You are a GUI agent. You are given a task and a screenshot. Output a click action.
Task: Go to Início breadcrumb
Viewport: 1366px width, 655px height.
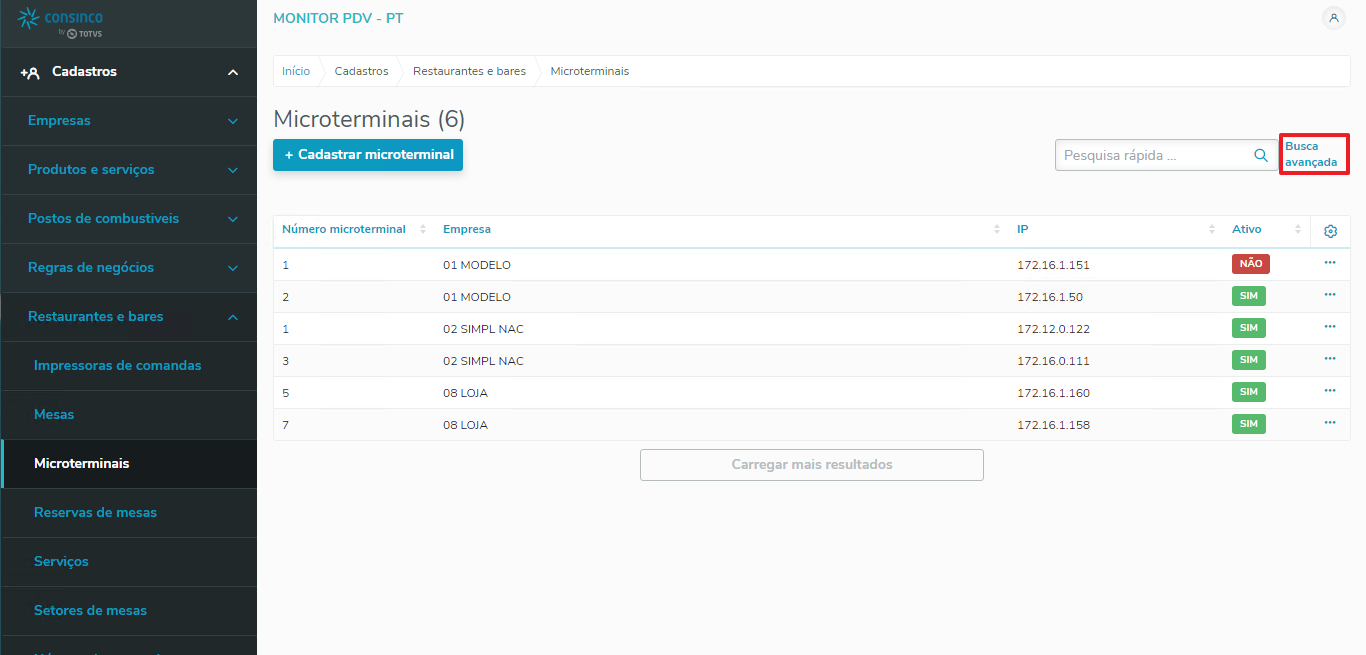[x=296, y=71]
